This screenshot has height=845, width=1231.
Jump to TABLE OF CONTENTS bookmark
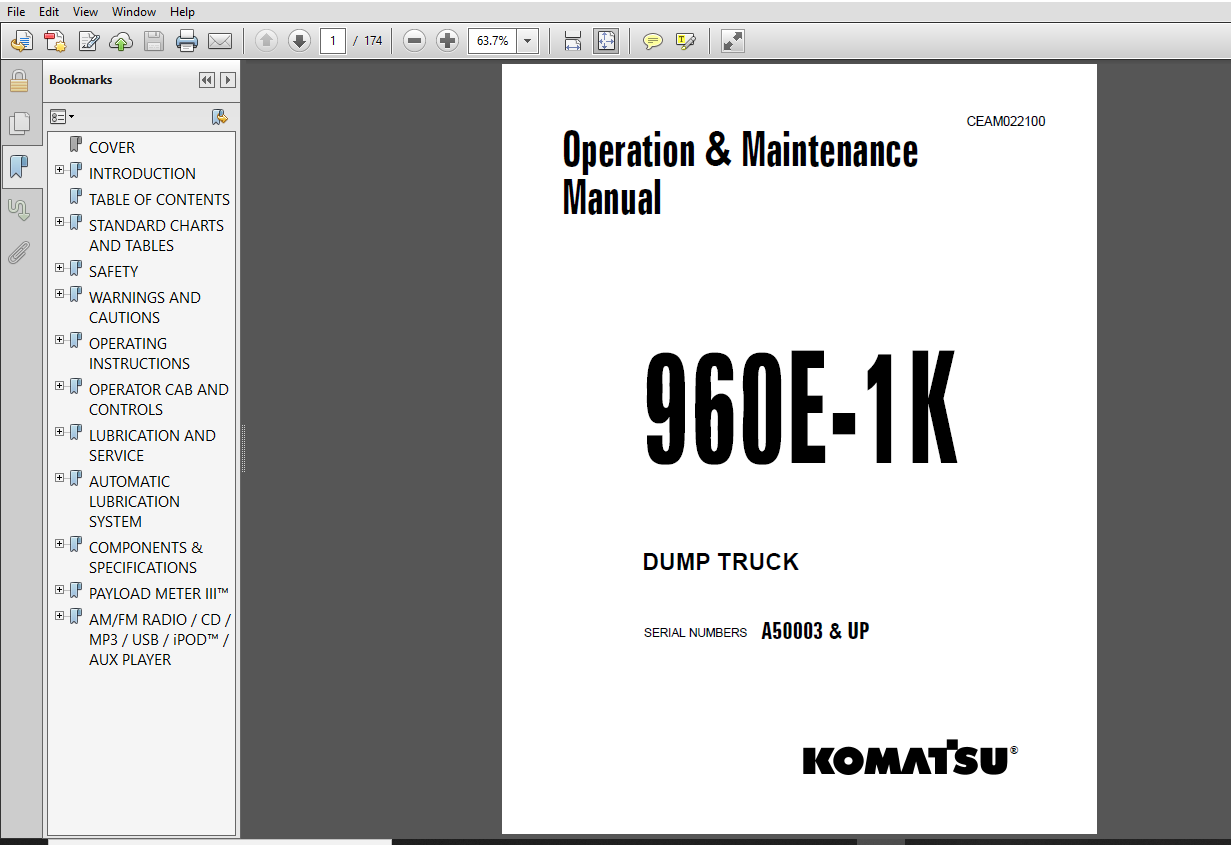(x=159, y=199)
